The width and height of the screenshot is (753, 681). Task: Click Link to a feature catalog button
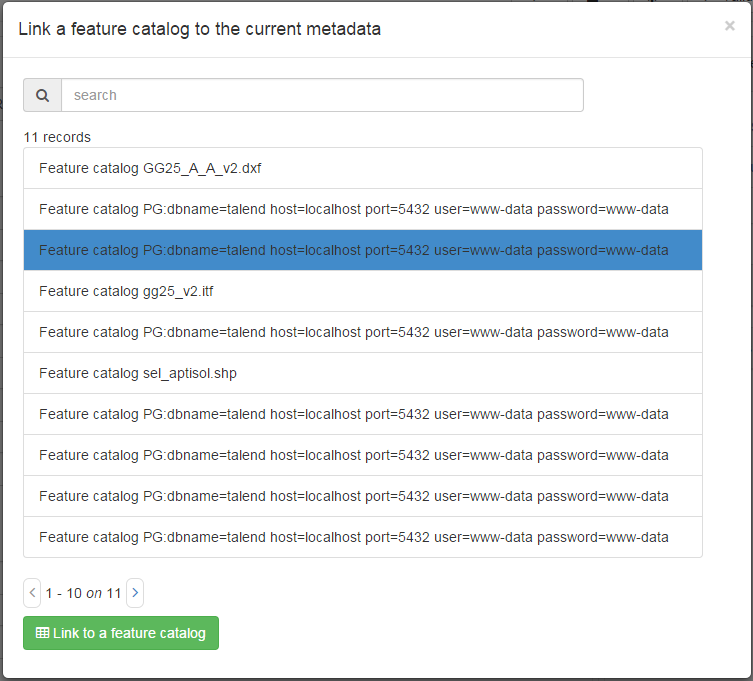[x=121, y=633]
